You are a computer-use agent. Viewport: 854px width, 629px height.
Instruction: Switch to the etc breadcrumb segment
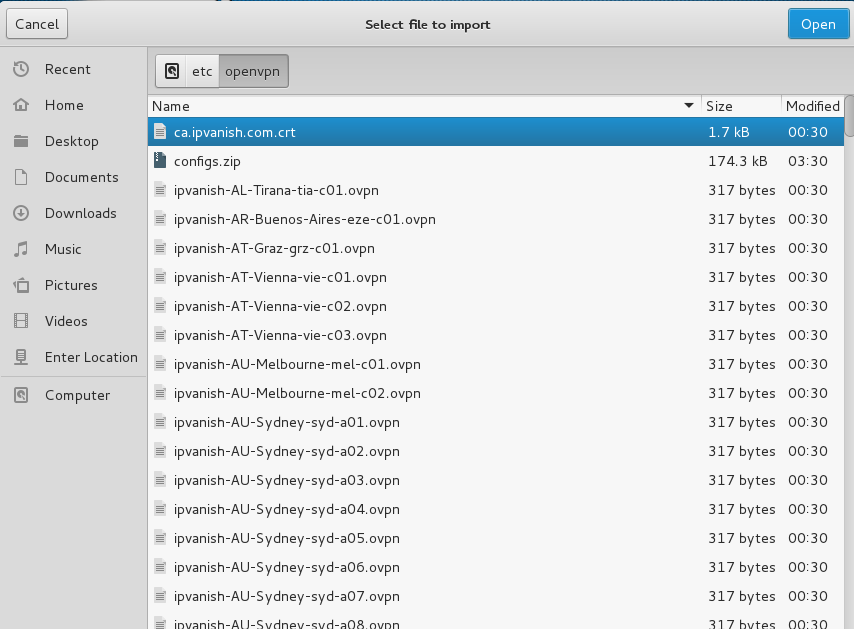[202, 70]
